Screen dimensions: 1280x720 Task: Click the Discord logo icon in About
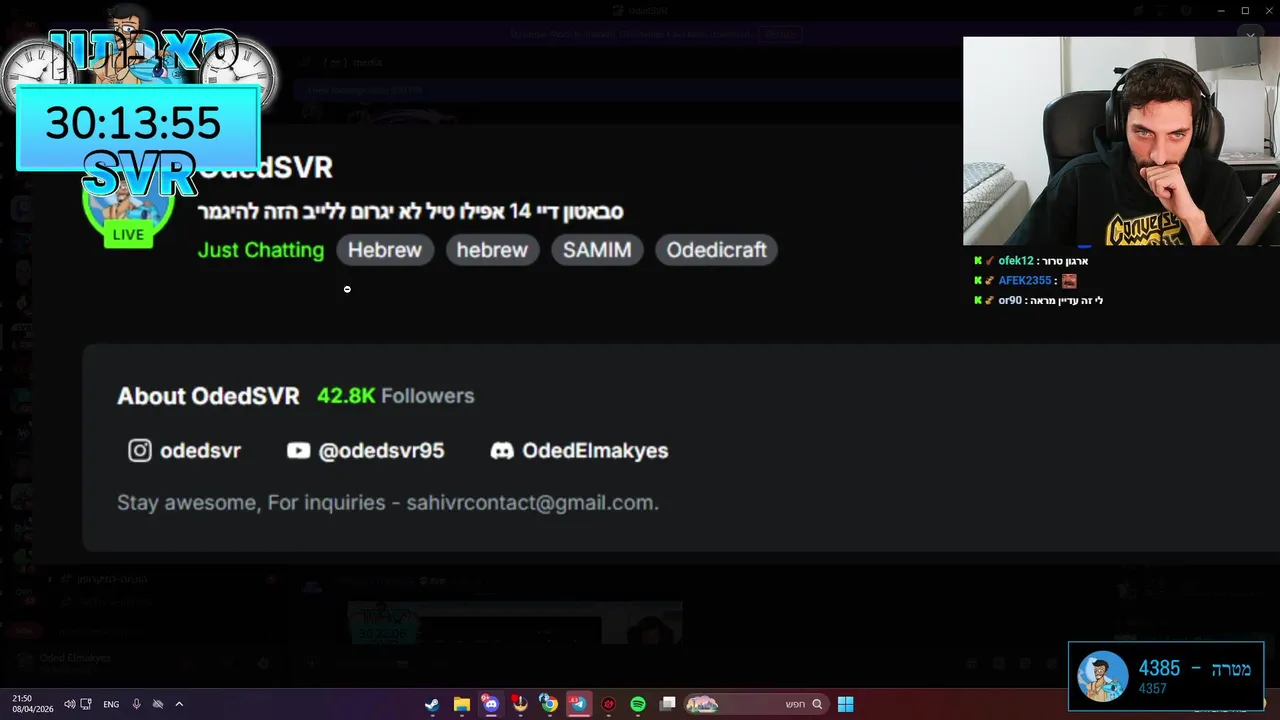pyautogui.click(x=502, y=451)
